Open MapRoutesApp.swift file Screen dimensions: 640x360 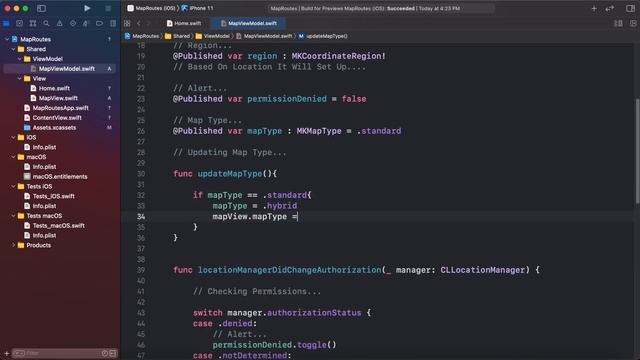[x=60, y=108]
